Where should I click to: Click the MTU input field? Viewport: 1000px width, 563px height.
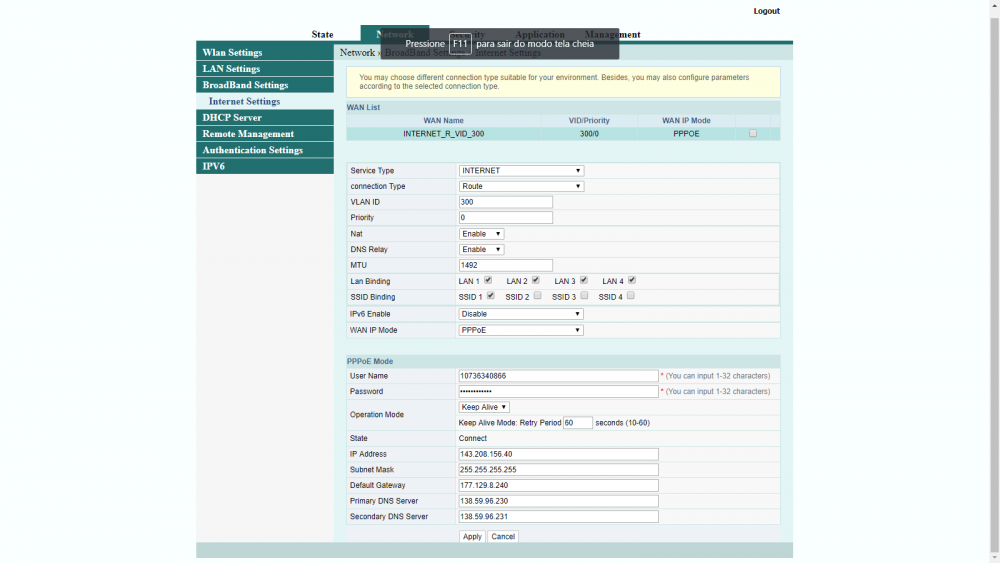pos(505,265)
